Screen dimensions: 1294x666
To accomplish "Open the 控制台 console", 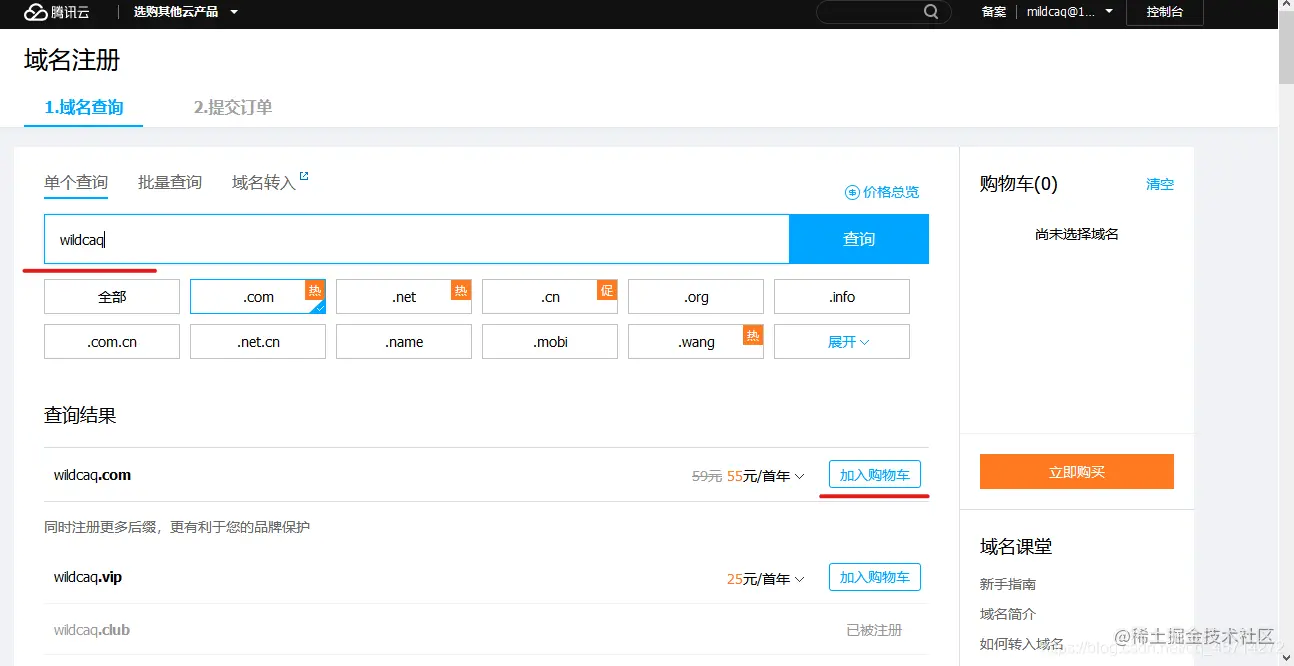I will [1164, 12].
